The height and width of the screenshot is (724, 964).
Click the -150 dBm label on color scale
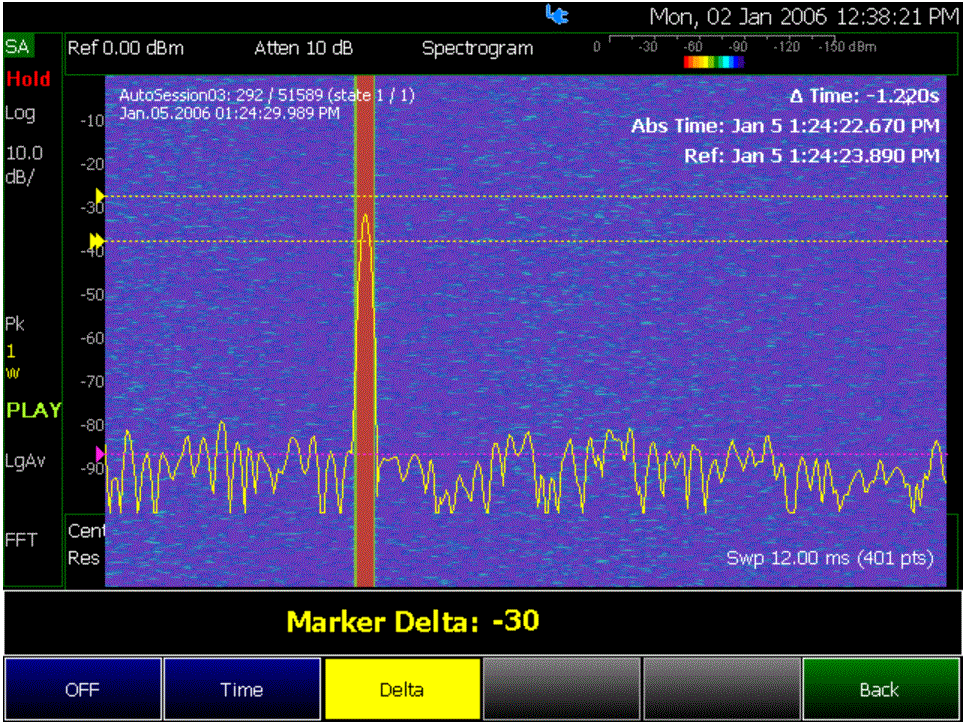pyautogui.click(x=847, y=47)
